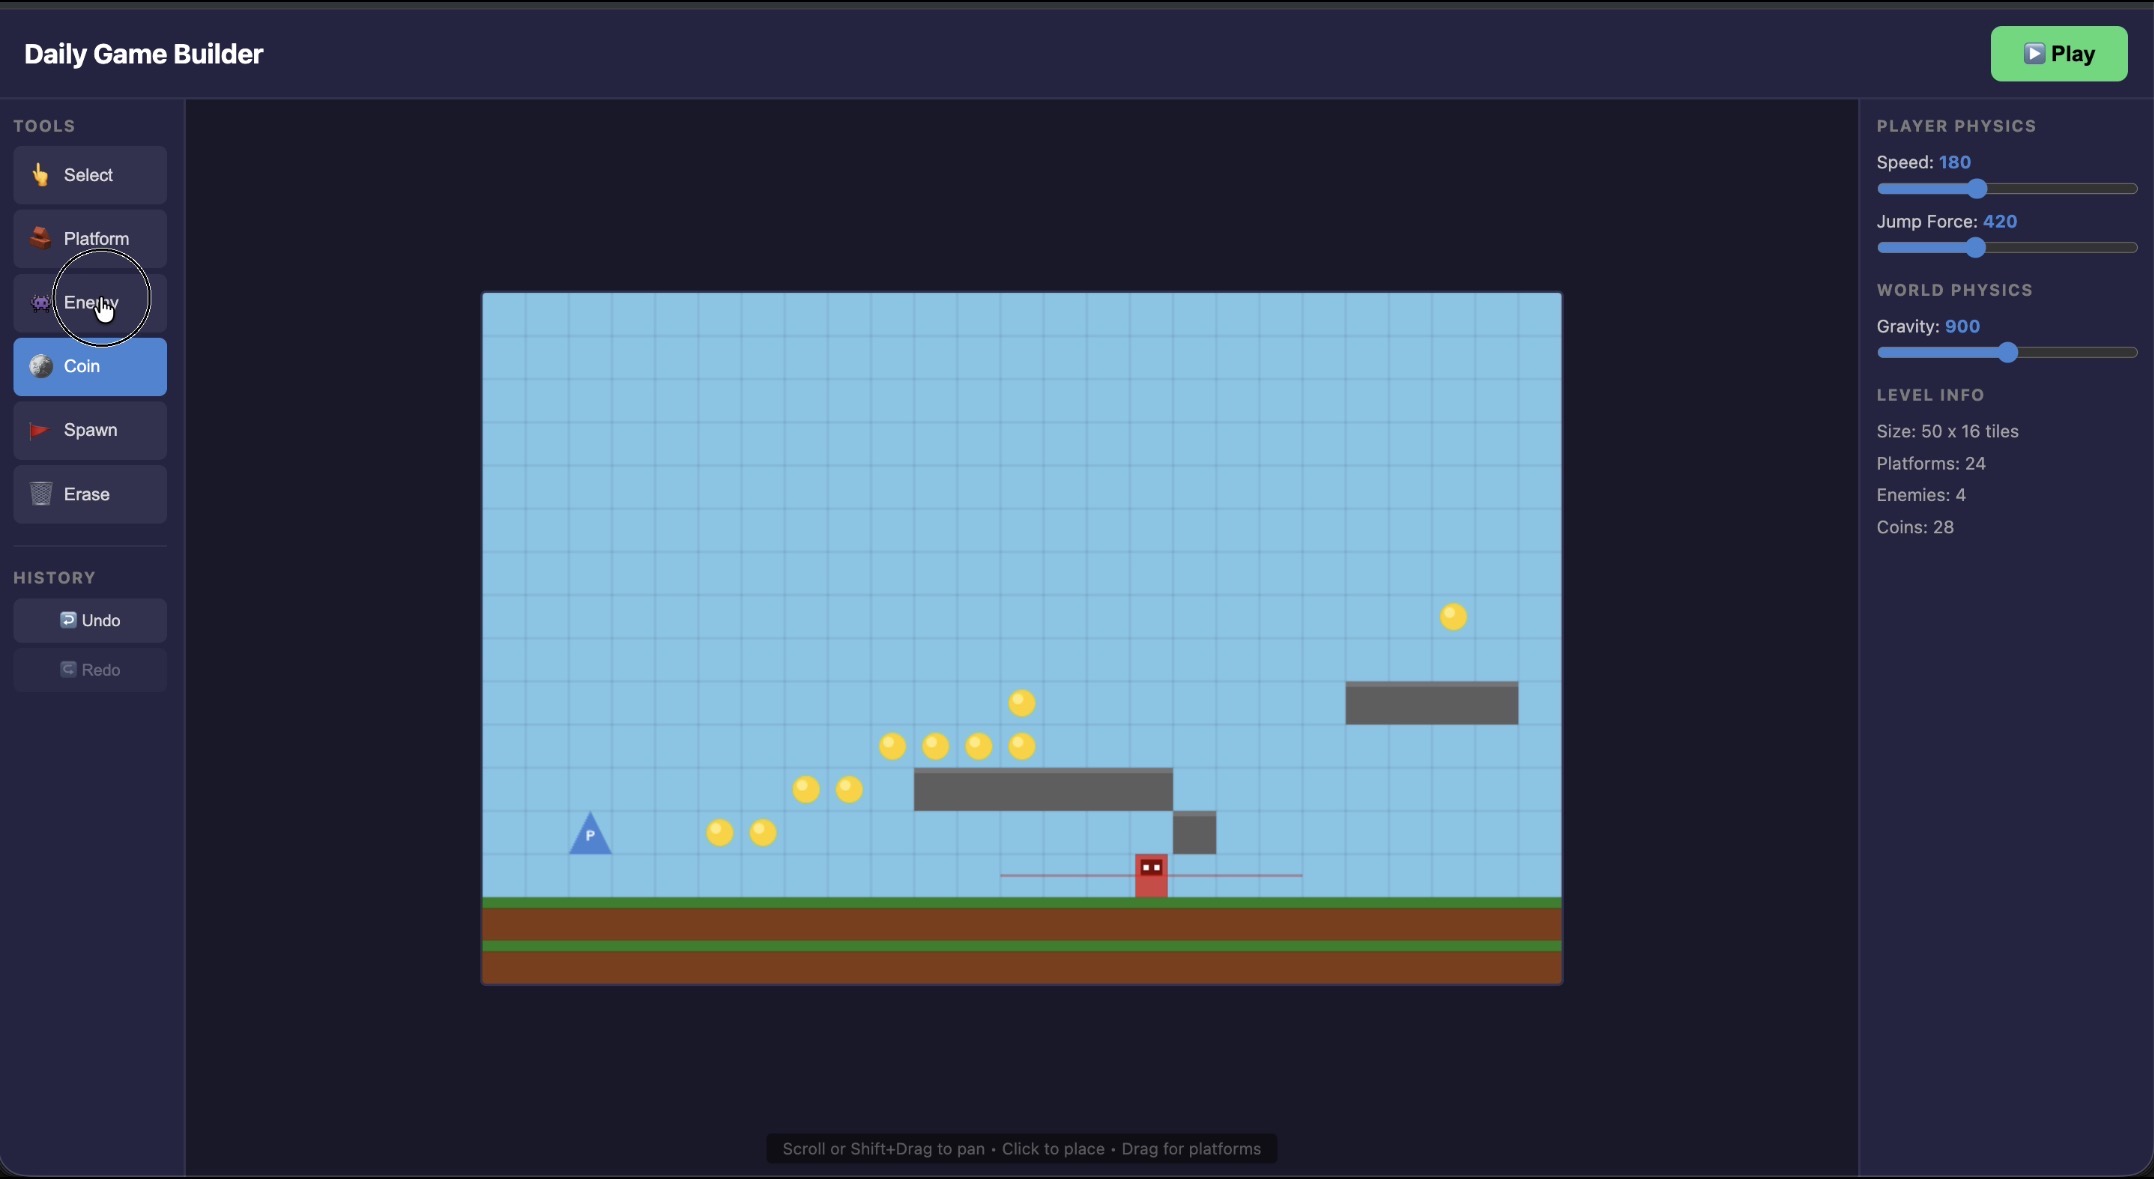Viewport: 2154px width, 1179px height.
Task: Select the Erase tool
Action: coord(89,494)
